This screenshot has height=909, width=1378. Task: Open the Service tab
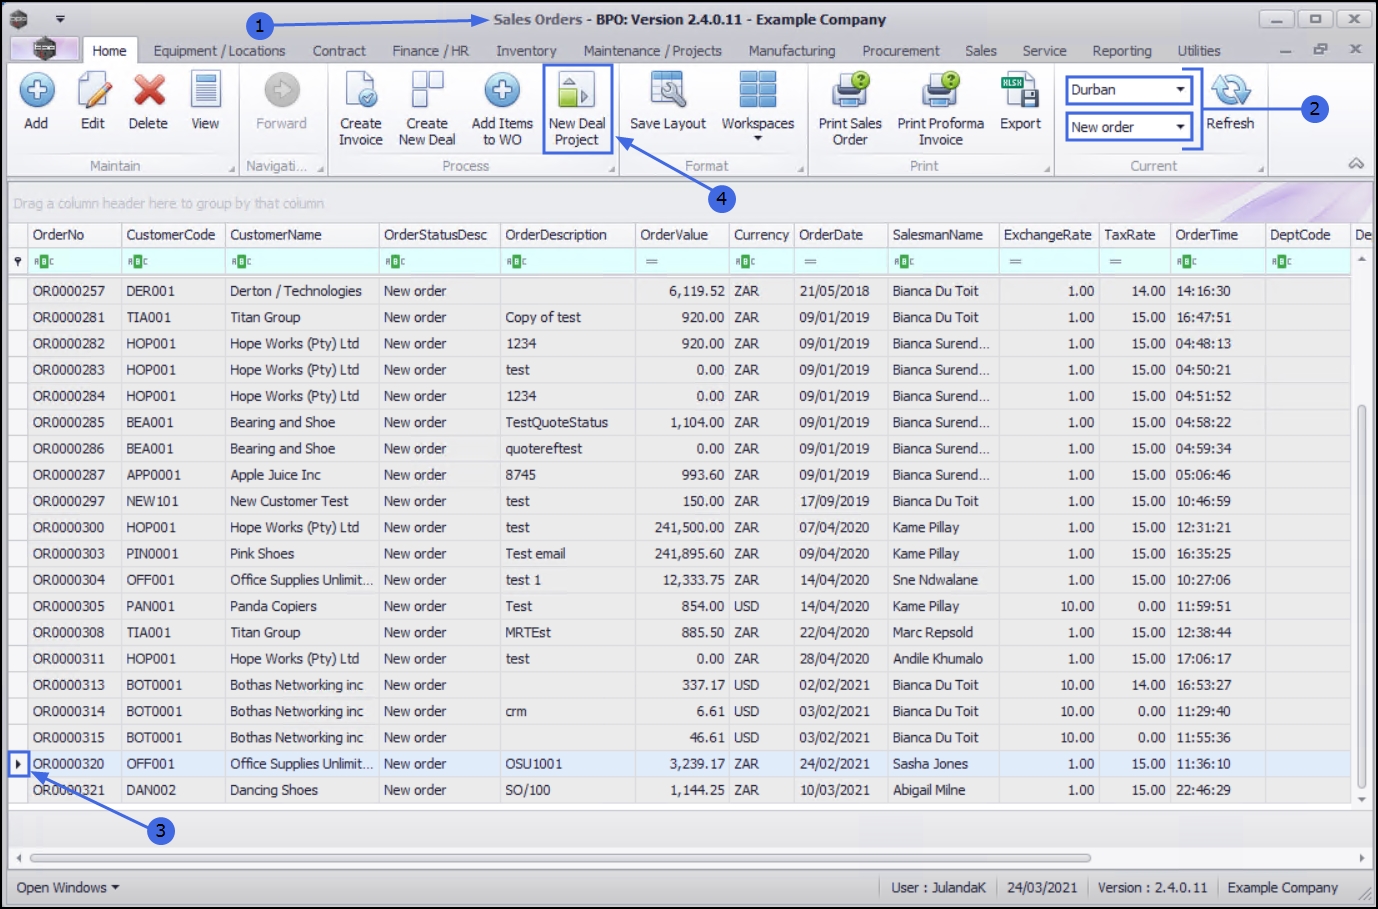[1044, 51]
